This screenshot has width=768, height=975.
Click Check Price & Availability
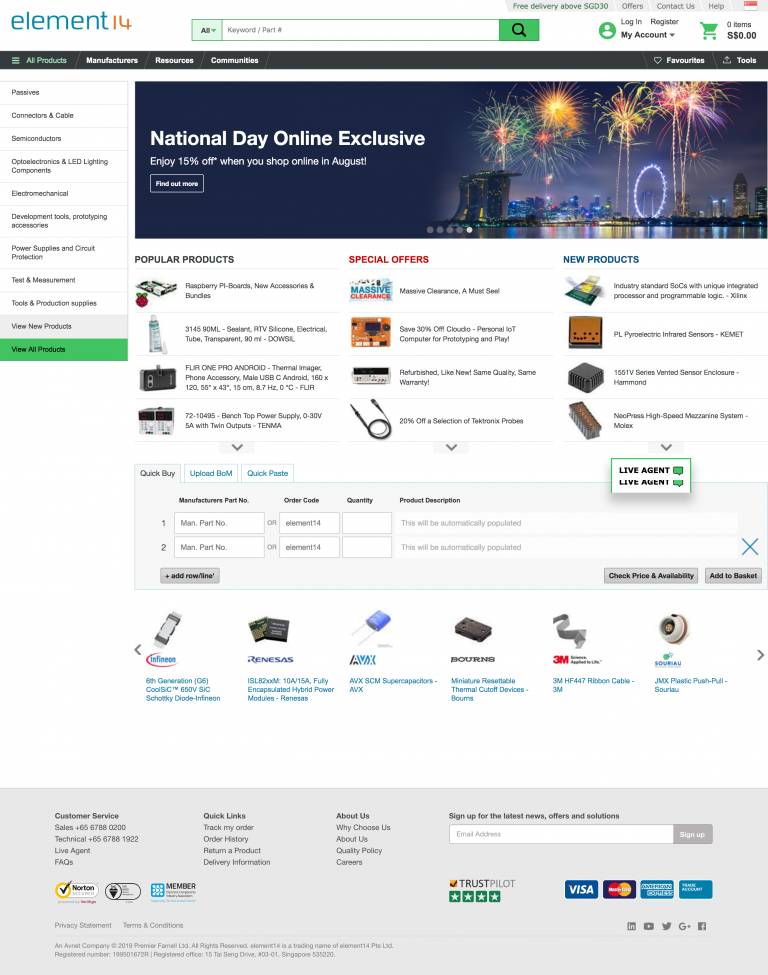[x=651, y=576]
